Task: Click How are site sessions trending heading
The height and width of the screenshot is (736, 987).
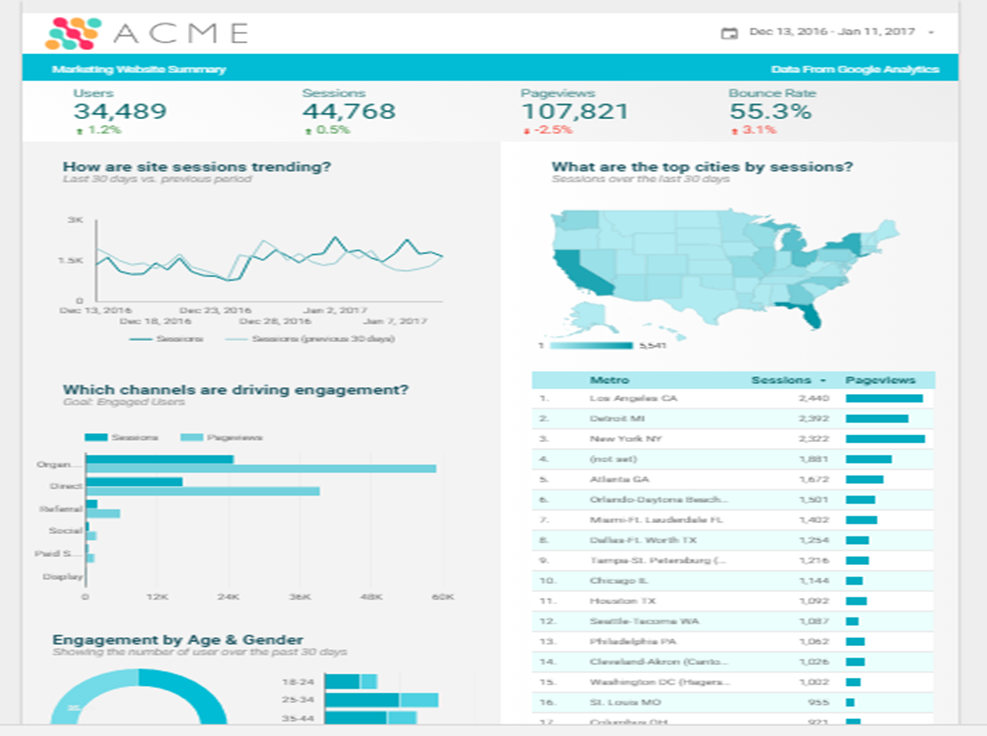Action: point(196,167)
